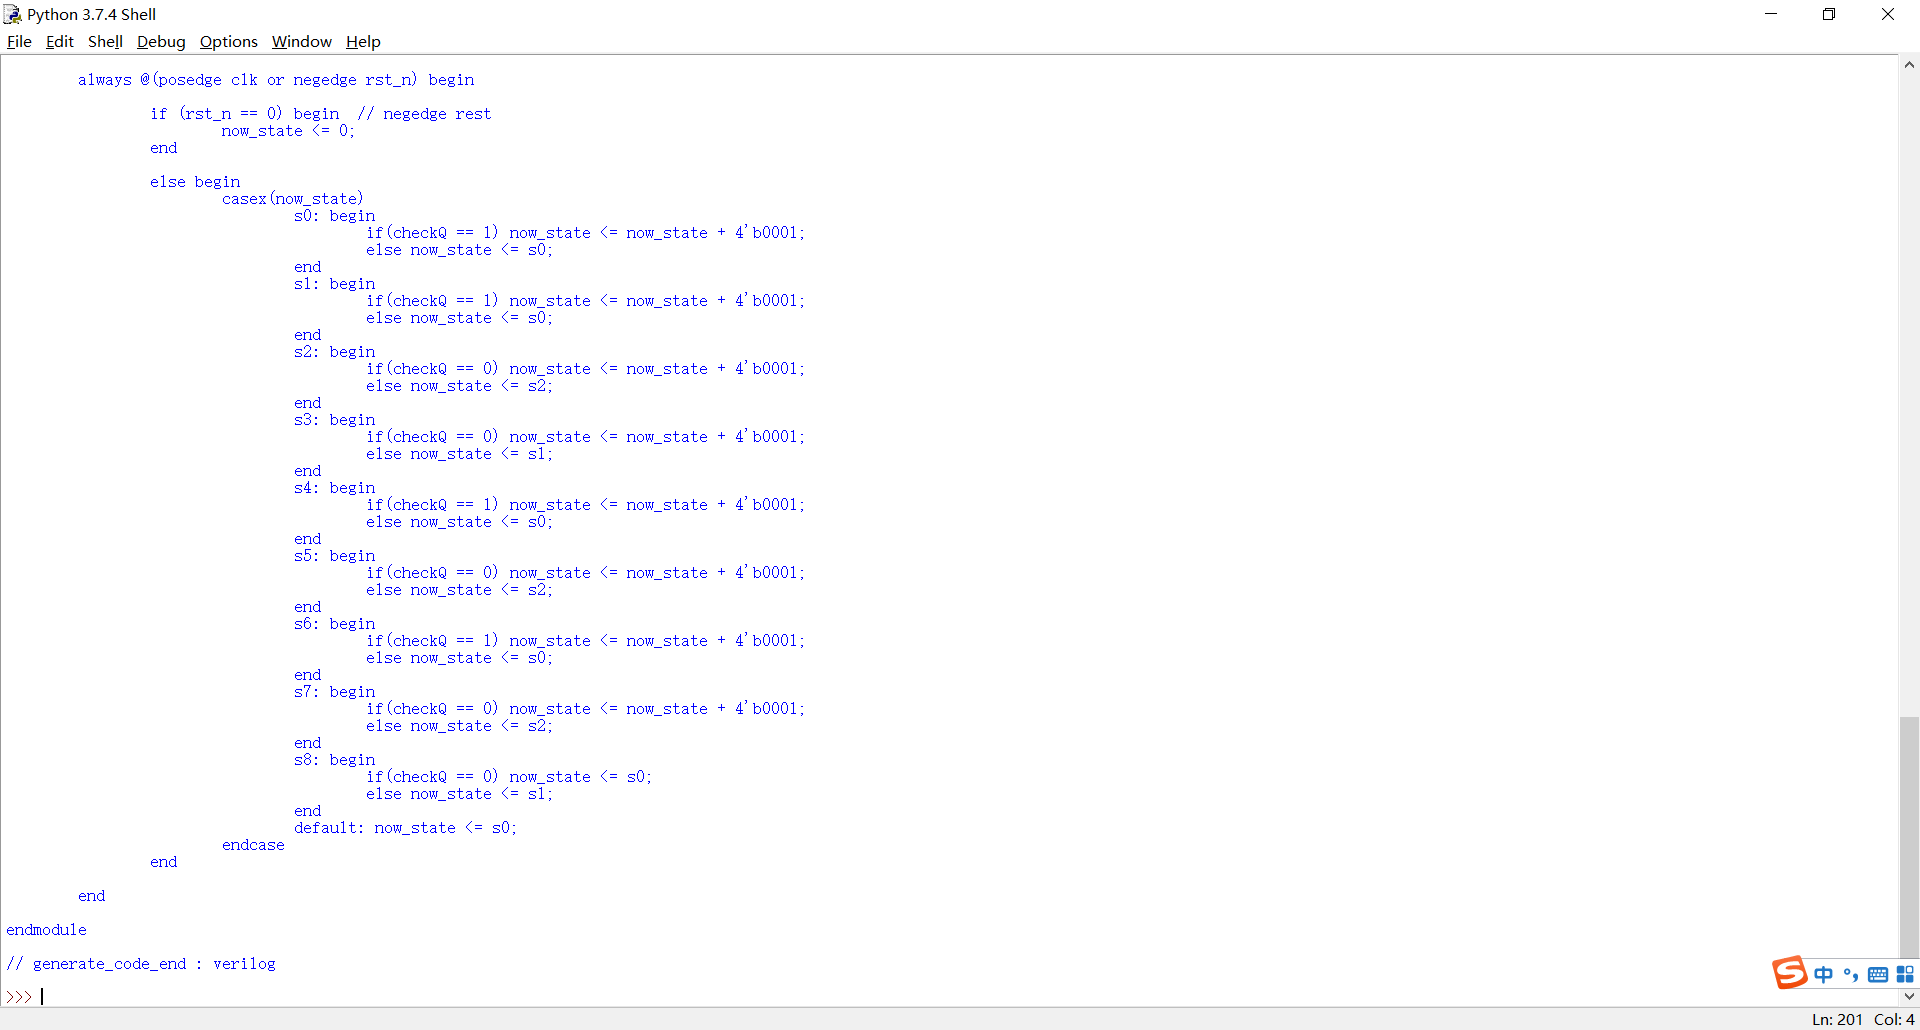Click the scrollbar up arrow
This screenshot has width=1920, height=1030.
1909,65
